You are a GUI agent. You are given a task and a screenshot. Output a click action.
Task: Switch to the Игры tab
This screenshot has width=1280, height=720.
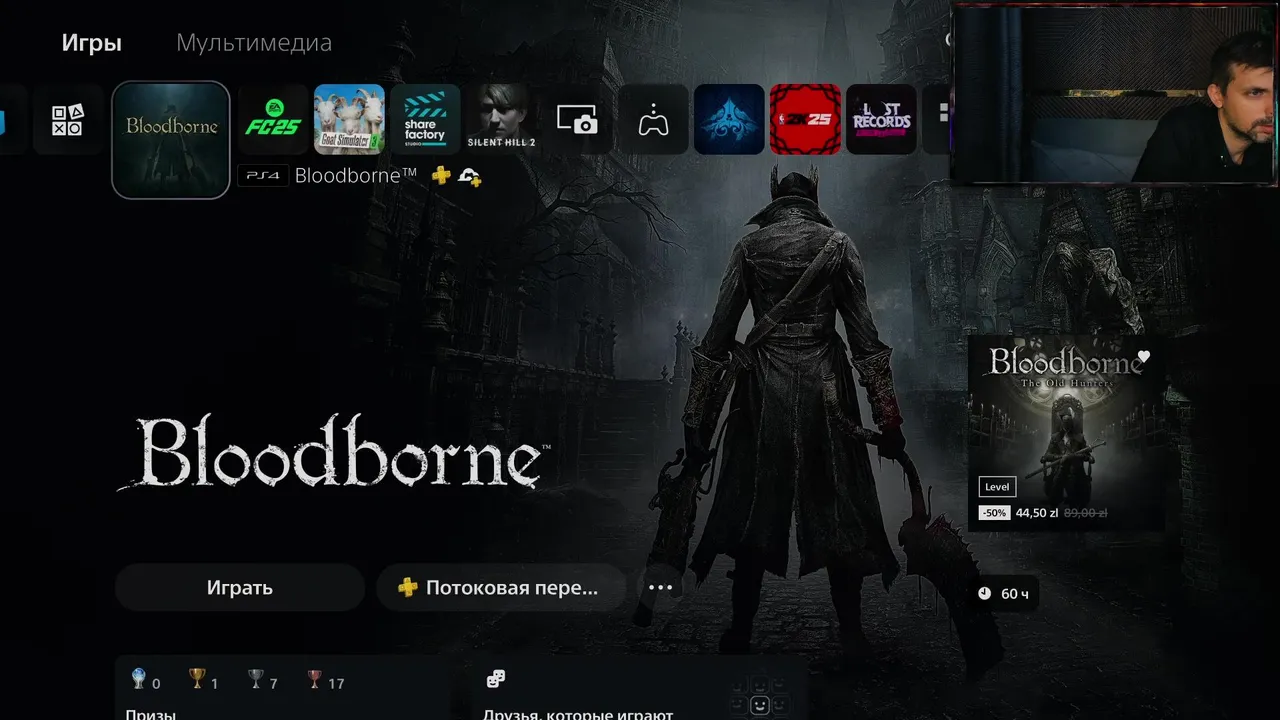(91, 43)
